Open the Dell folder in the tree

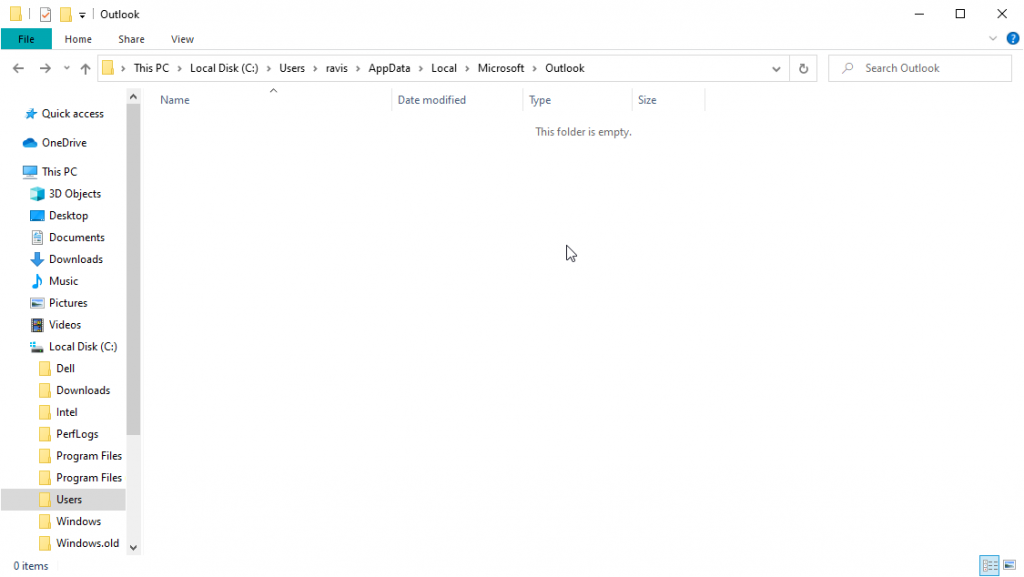tap(65, 369)
